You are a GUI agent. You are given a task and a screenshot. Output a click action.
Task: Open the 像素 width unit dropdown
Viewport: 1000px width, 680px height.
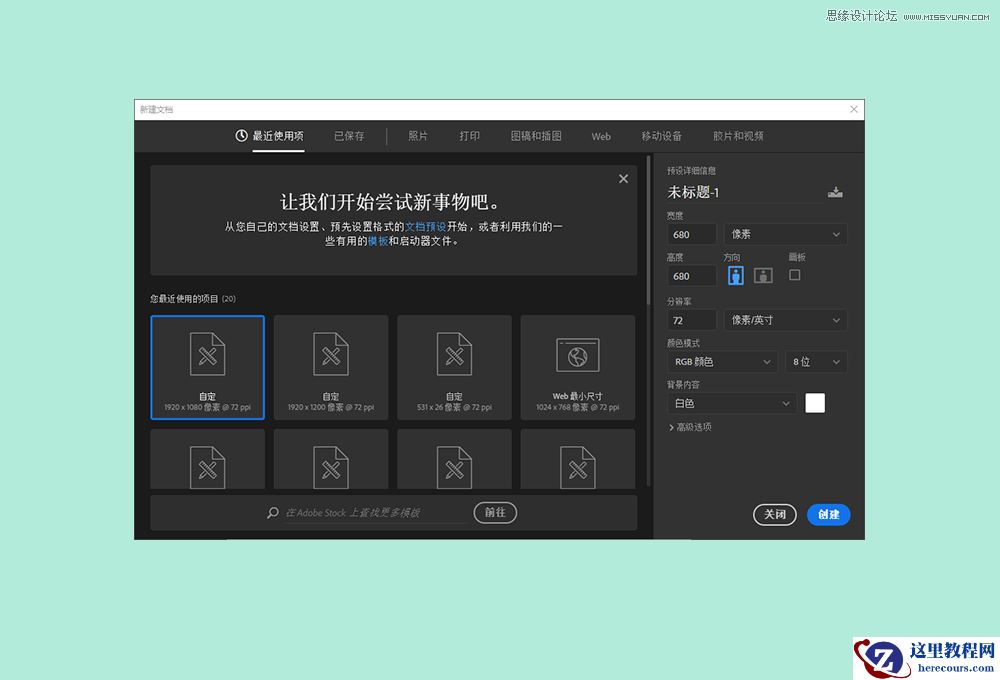pyautogui.click(x=785, y=233)
